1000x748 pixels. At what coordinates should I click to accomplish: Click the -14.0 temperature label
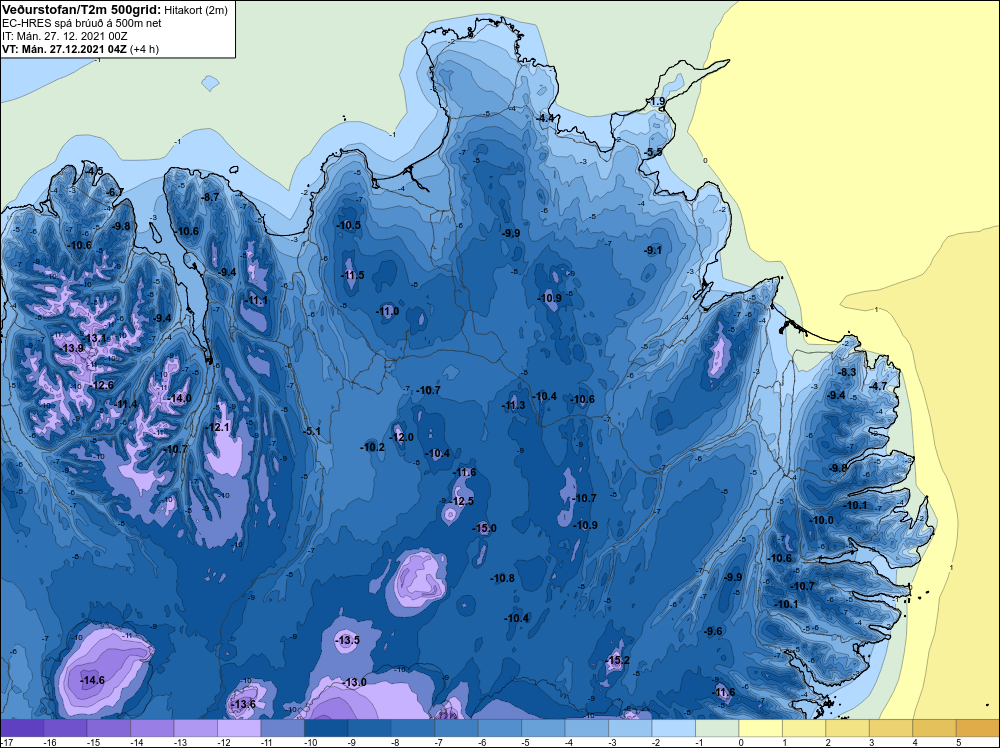pos(179,398)
